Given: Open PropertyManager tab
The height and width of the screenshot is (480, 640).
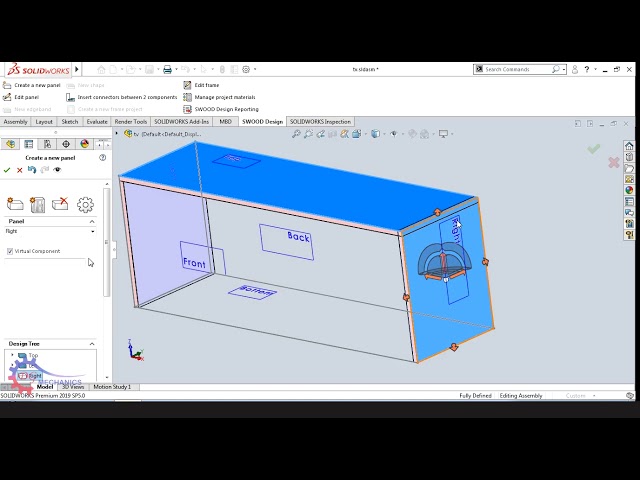Looking at the screenshot, I should 29,144.
